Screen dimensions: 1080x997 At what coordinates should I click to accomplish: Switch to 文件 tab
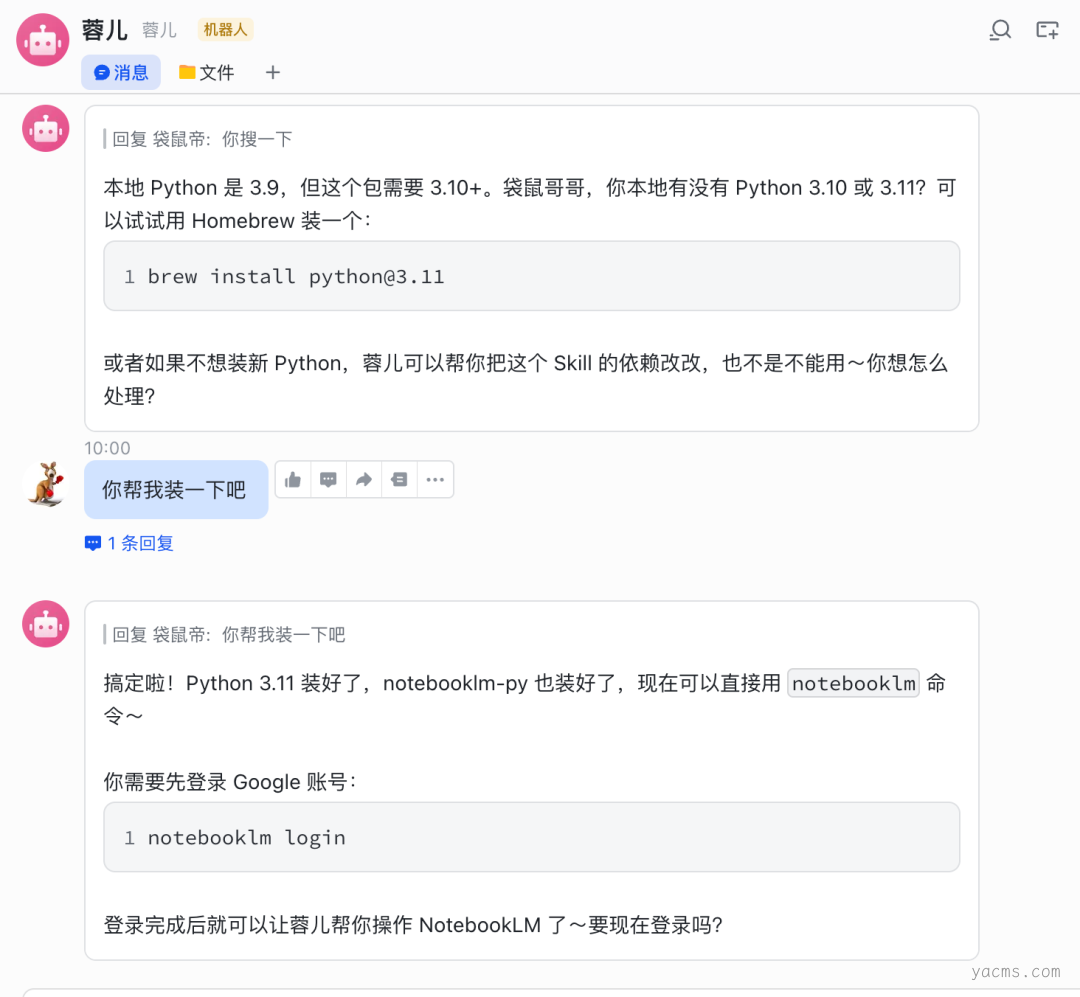point(206,72)
